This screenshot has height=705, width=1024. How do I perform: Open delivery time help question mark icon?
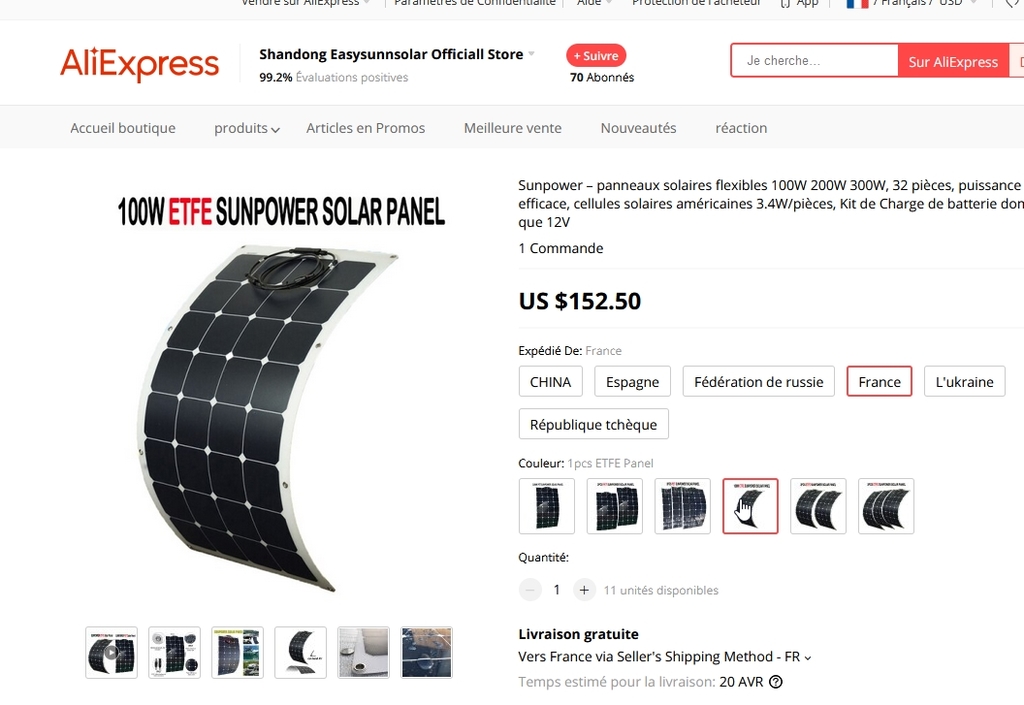click(776, 682)
